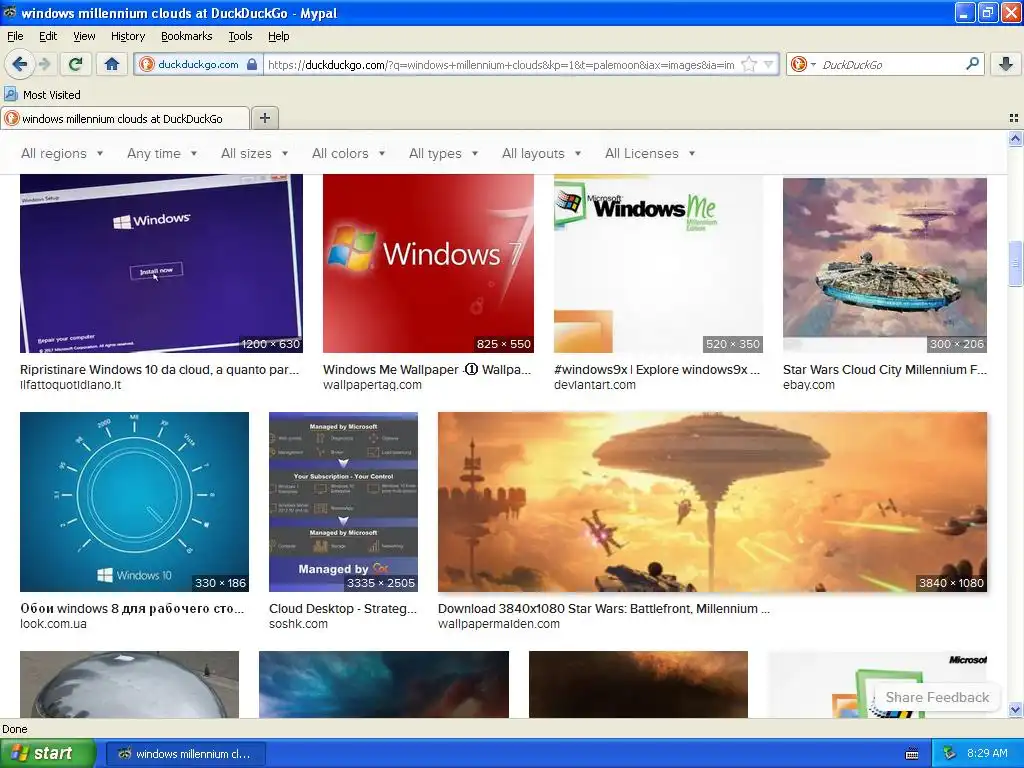Expand the Any time filter
1024x768 pixels.
coord(162,153)
